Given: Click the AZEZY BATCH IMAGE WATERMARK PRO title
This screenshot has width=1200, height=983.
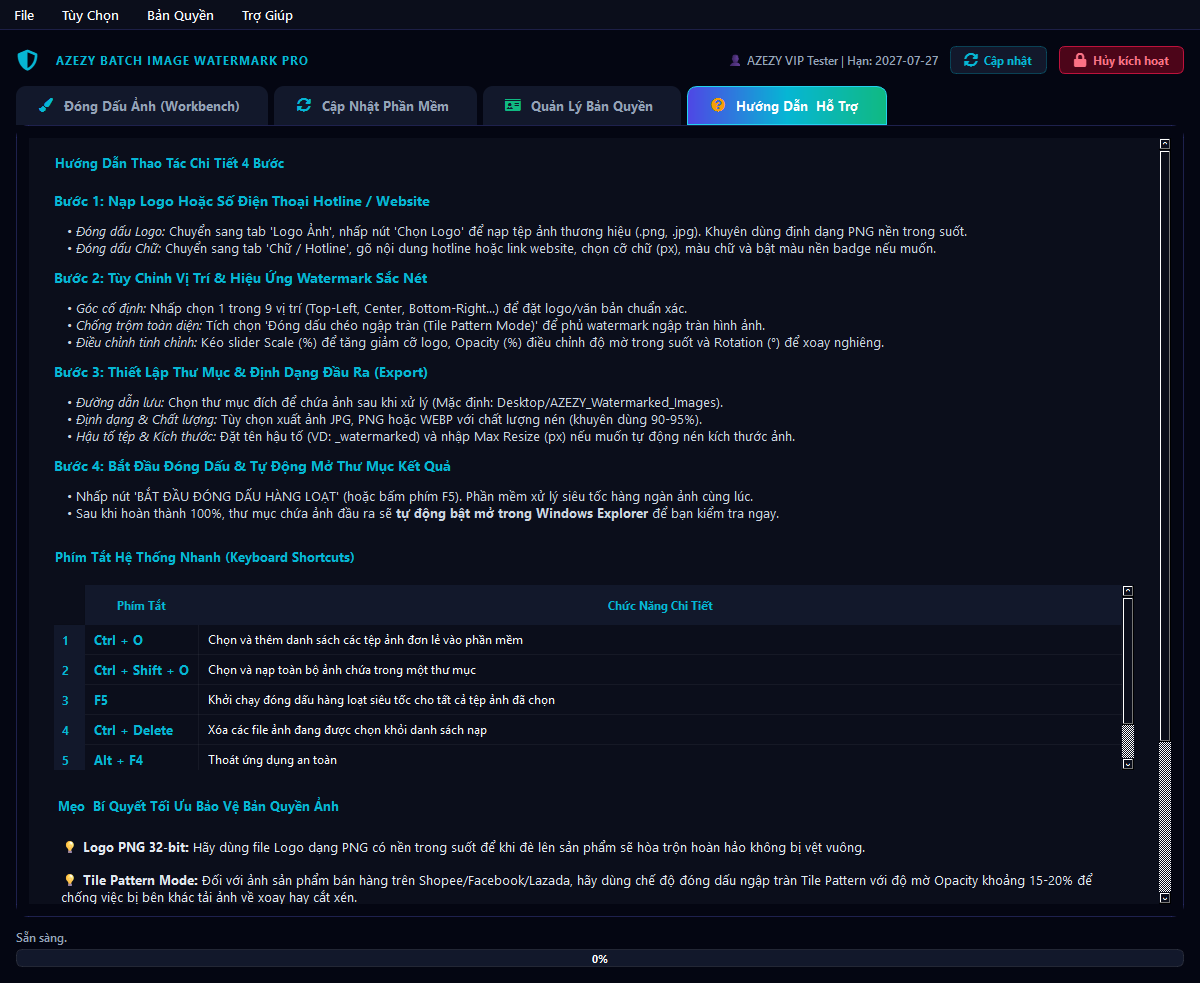Looking at the screenshot, I should (182, 61).
